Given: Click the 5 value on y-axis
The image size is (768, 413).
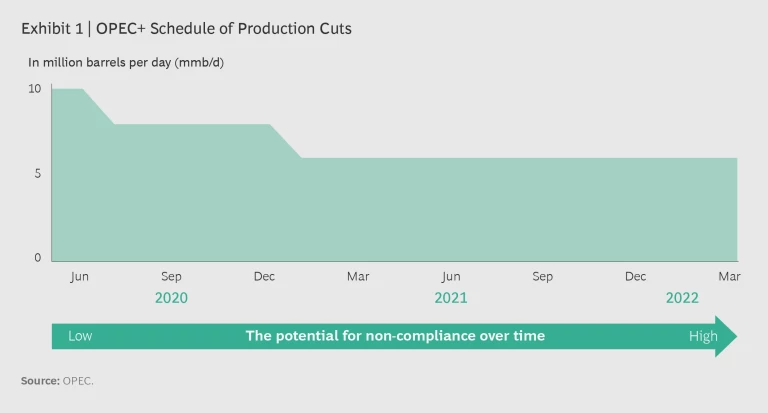Looking at the screenshot, I should pos(38,173).
